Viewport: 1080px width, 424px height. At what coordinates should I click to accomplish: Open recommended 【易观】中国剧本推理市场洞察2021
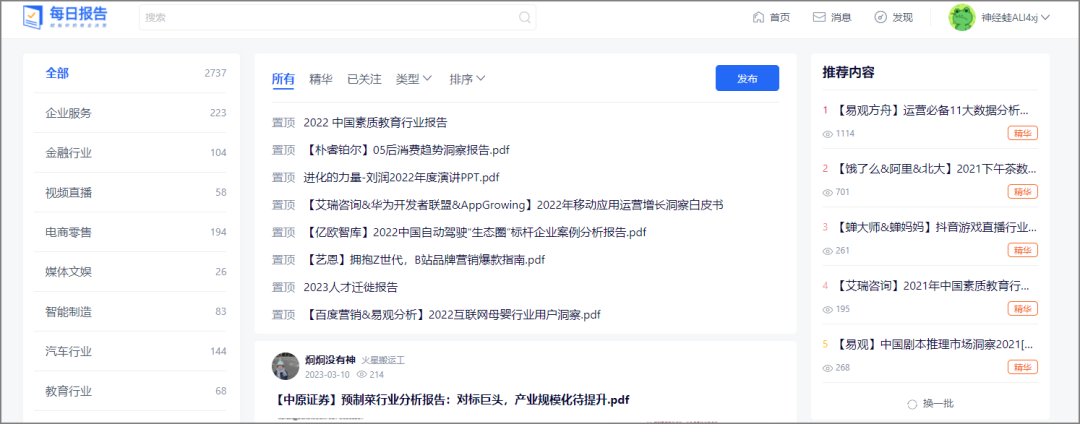coord(934,343)
